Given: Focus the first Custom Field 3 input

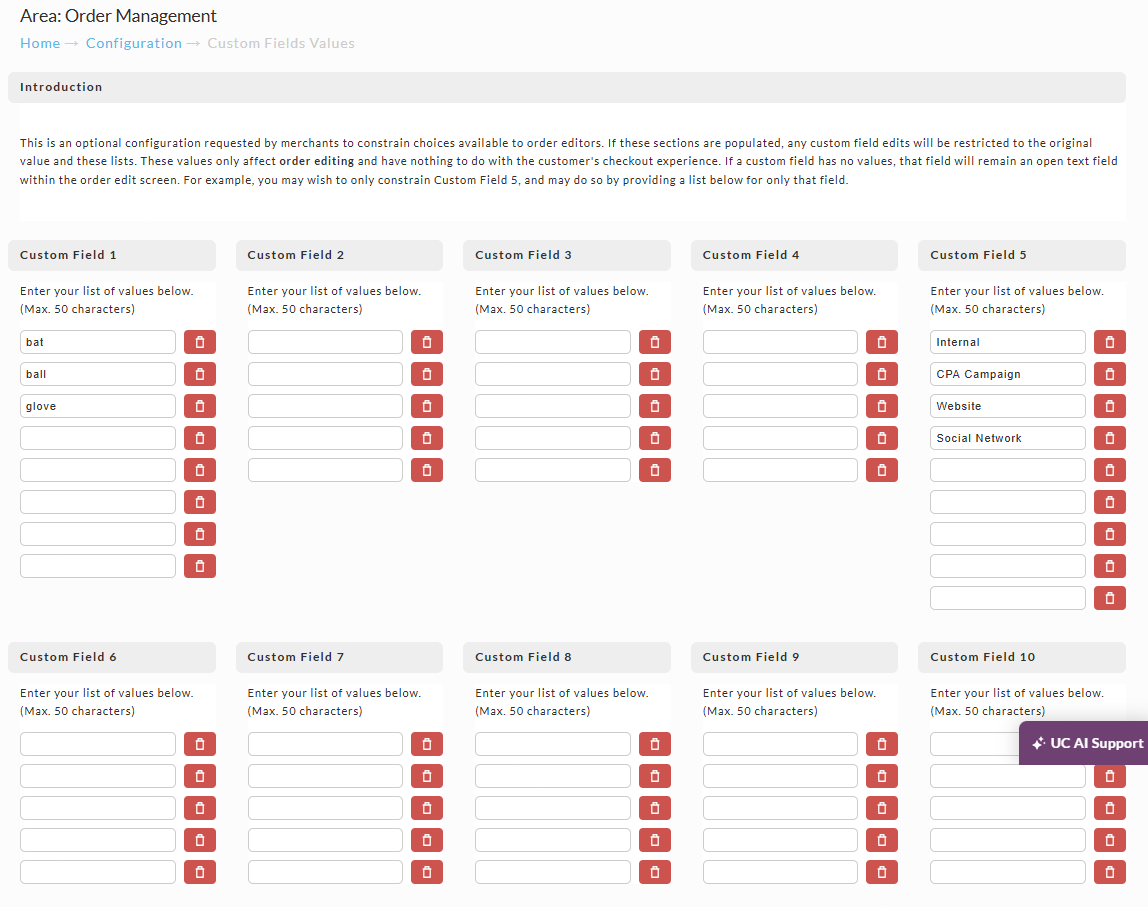Looking at the screenshot, I should 553,342.
